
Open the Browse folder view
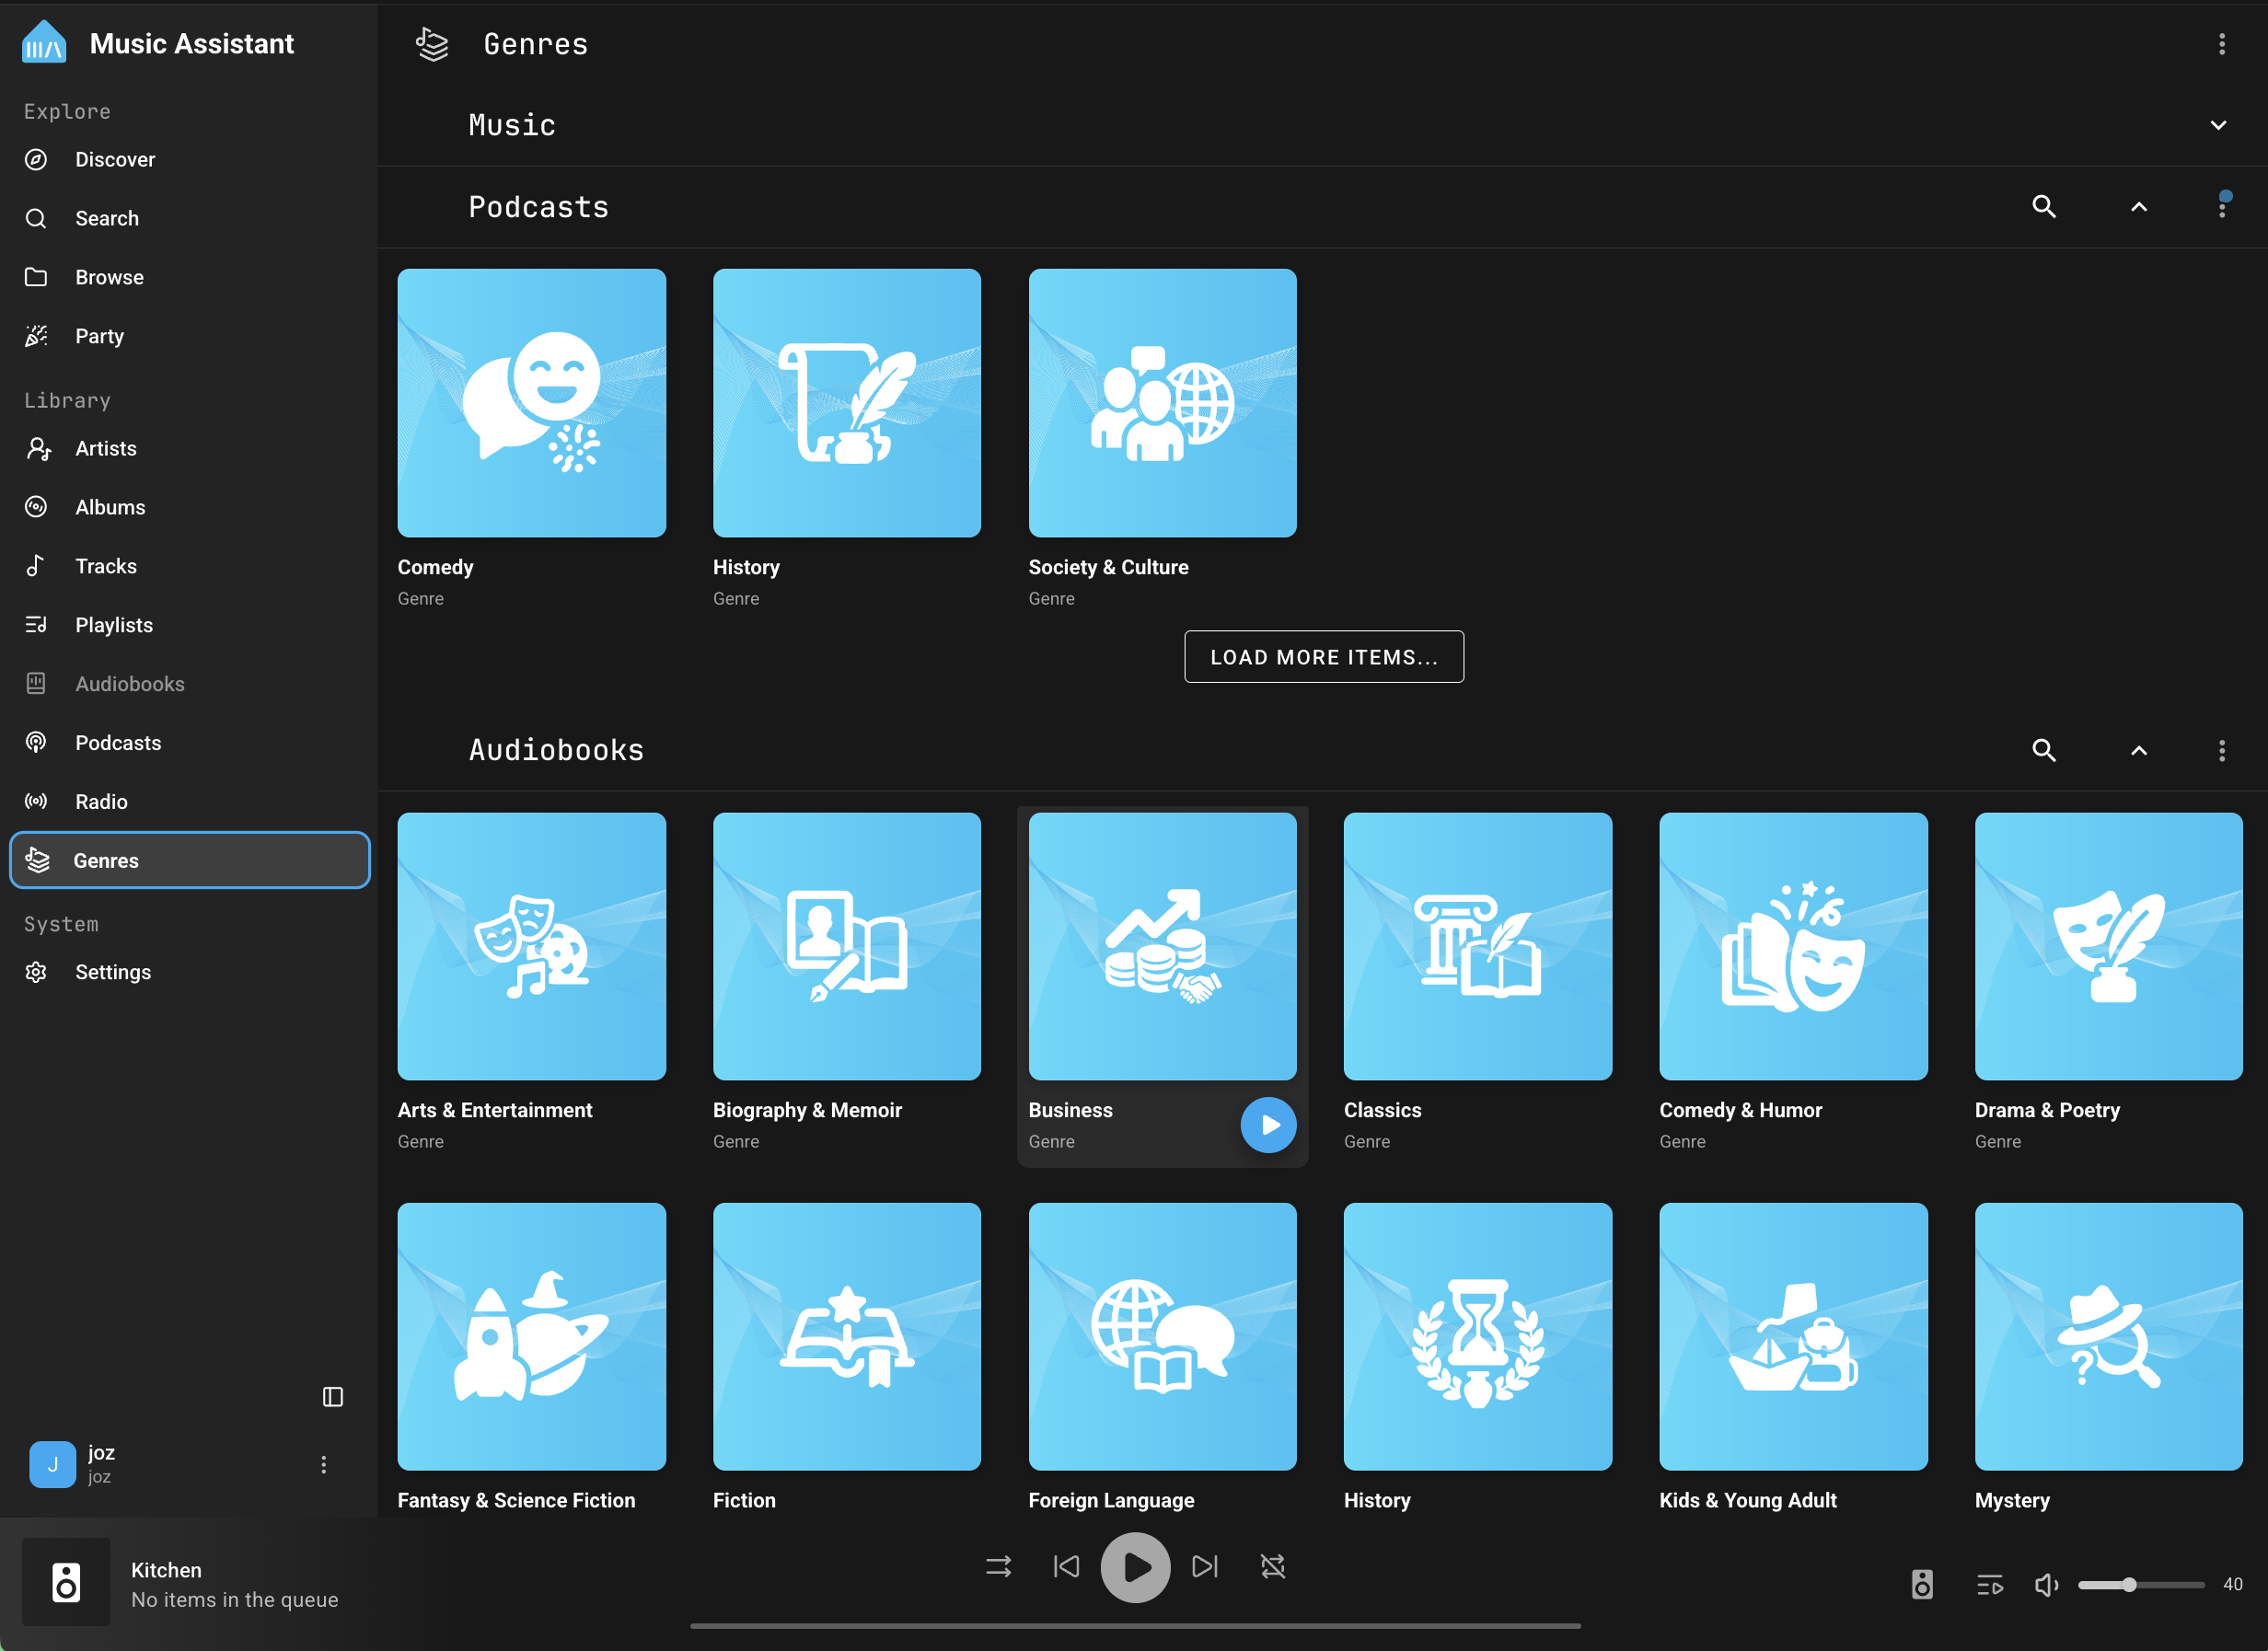[x=189, y=277]
